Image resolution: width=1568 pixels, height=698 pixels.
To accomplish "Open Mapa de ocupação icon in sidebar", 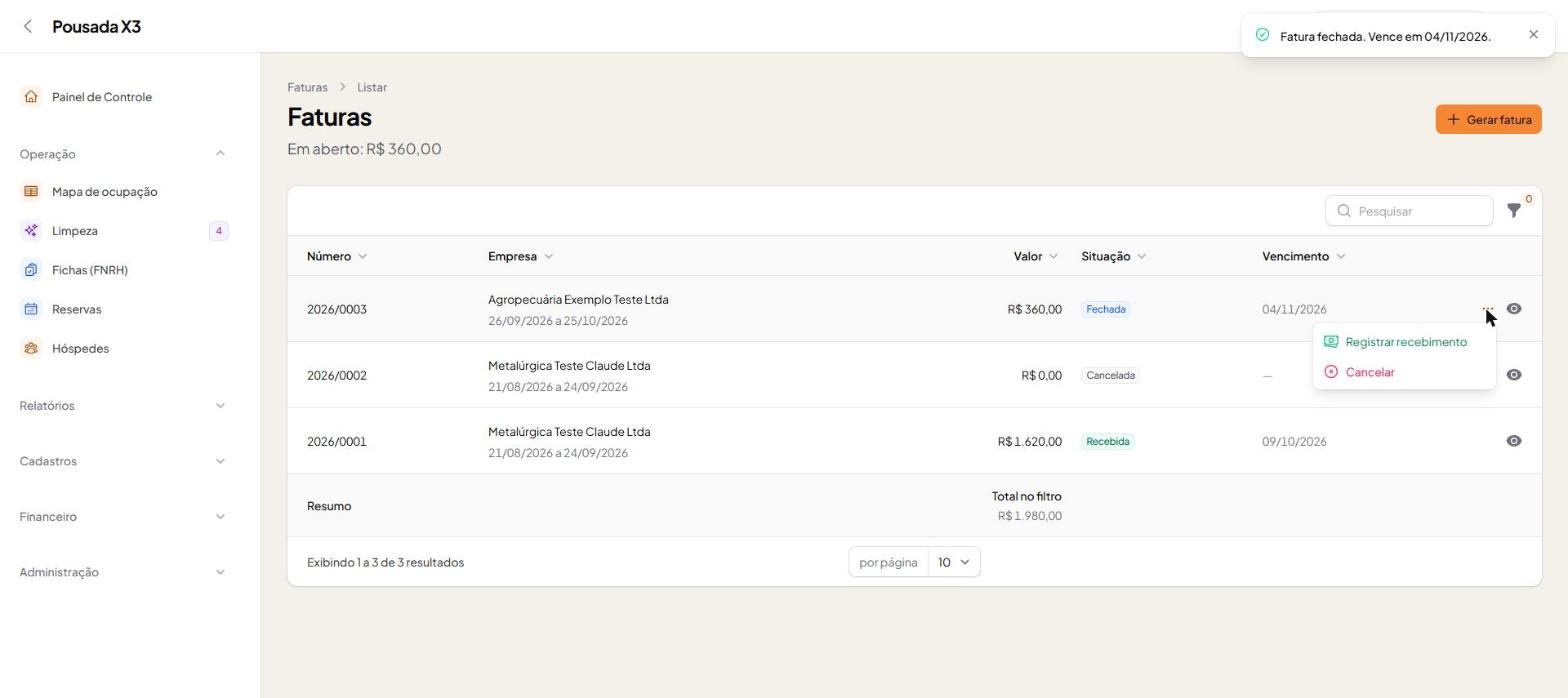I will pos(31,192).
